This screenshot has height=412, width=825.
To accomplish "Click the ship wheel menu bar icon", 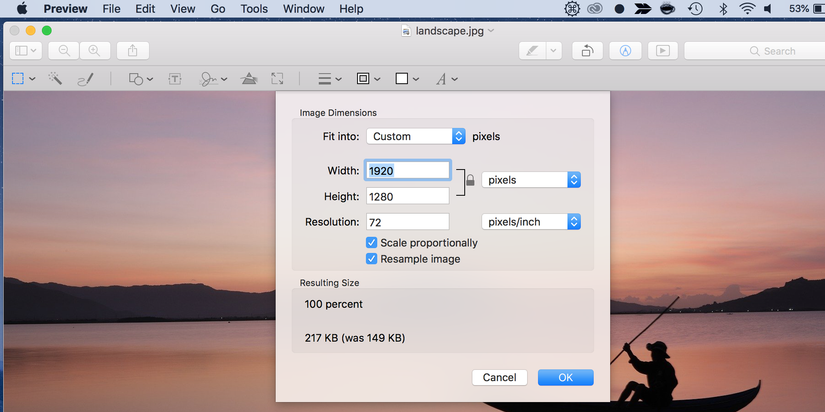I will (572, 9).
